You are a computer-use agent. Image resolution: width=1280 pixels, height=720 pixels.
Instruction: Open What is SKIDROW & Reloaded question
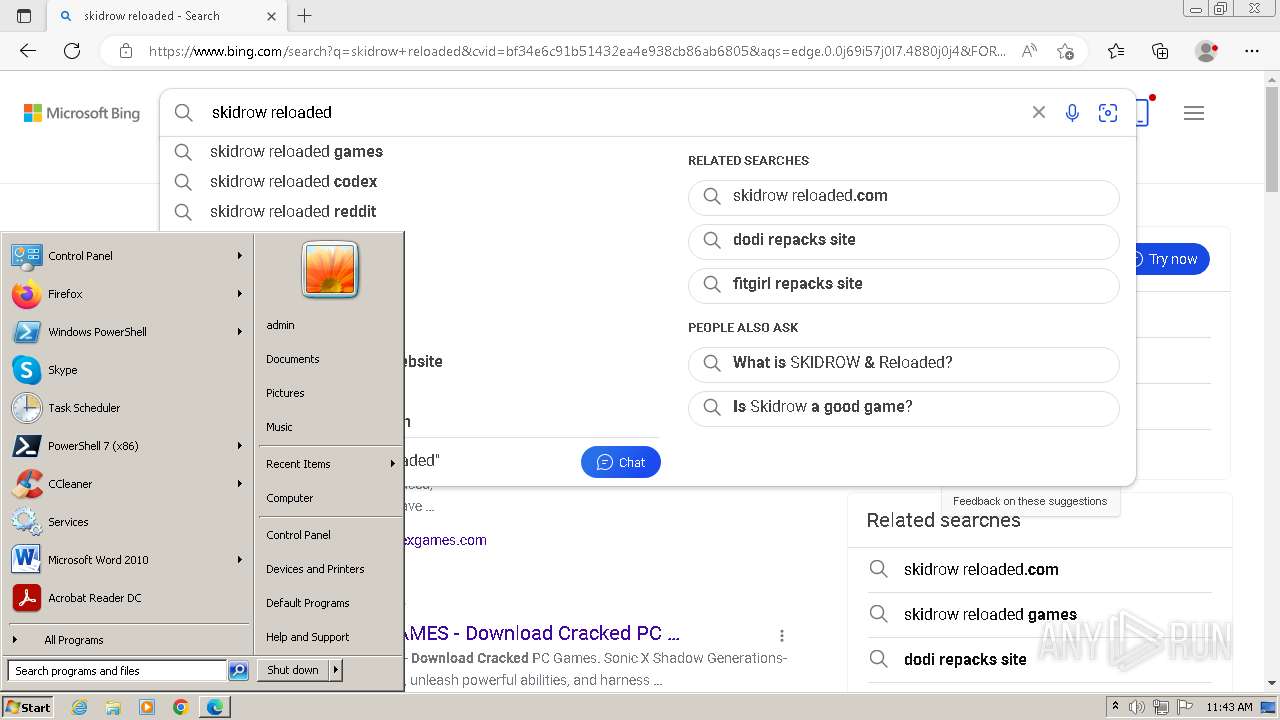tap(904, 363)
